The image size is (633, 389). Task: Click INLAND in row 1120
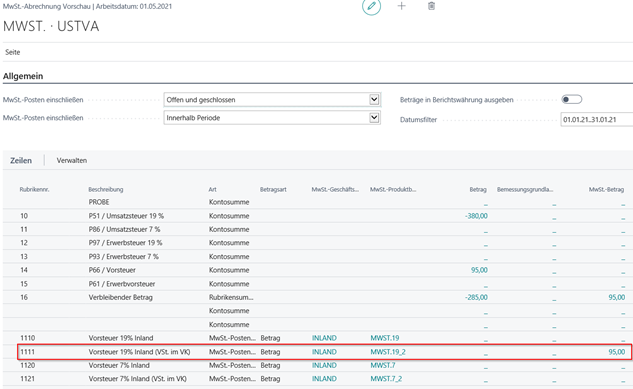point(324,365)
